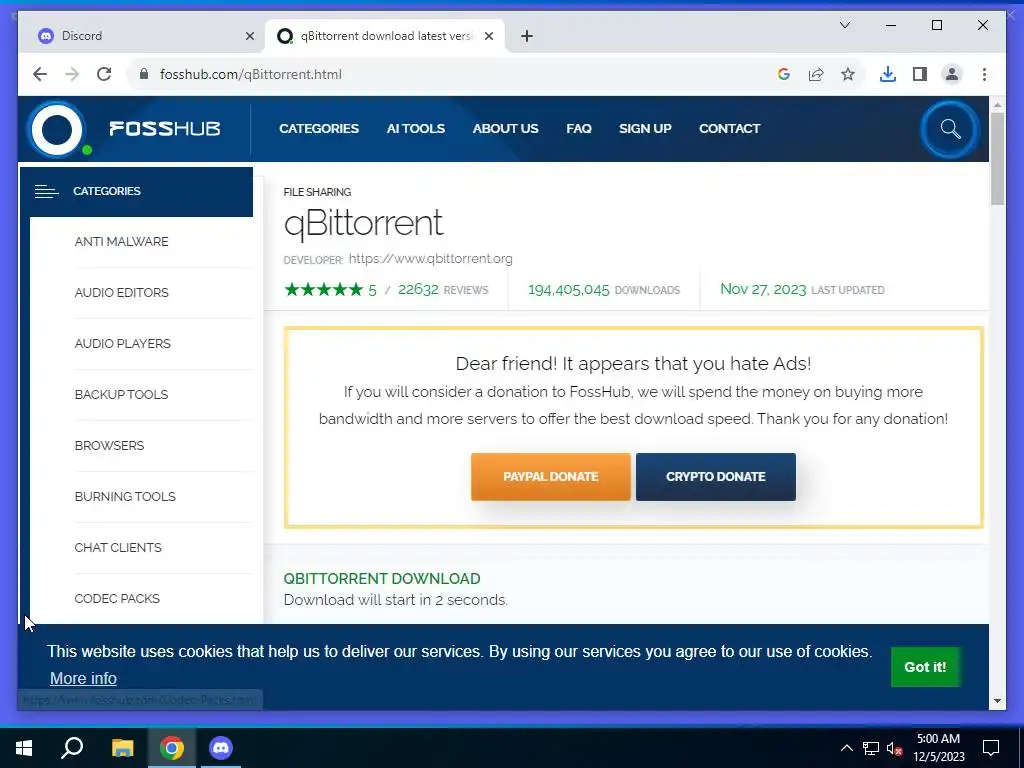The width and height of the screenshot is (1024, 768).
Task: Toggle the Chrome side panel
Action: tap(920, 74)
